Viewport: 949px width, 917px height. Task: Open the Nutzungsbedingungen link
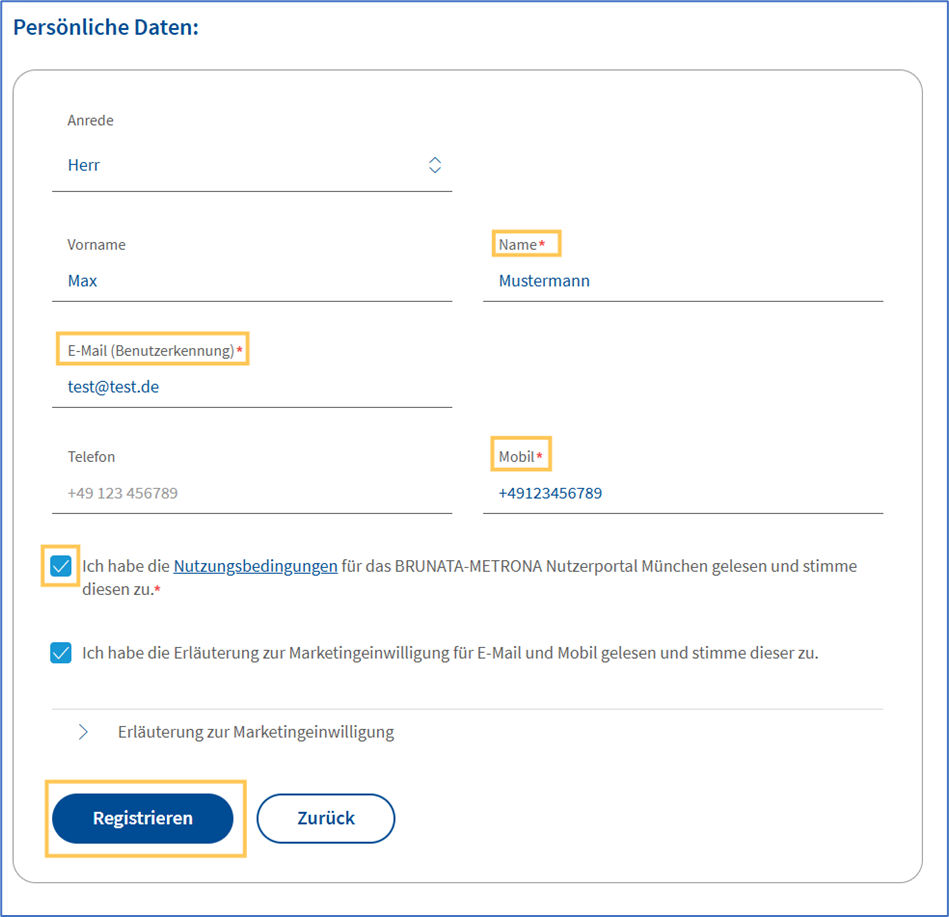255,566
